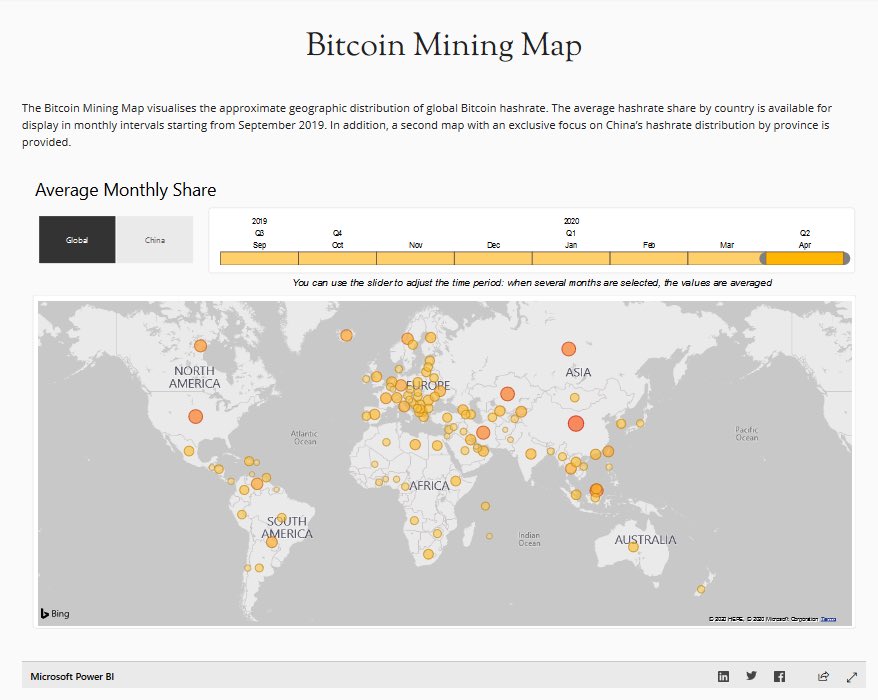The width and height of the screenshot is (878, 700).
Task: Click the large orange bubble over China
Action: coord(575,423)
